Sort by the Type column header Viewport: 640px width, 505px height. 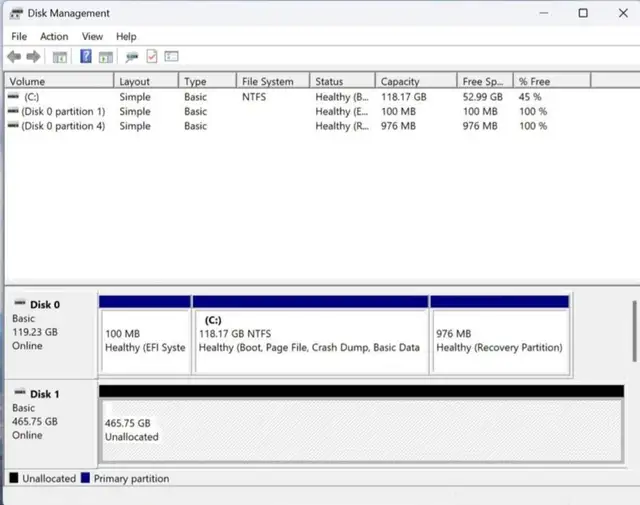(207, 81)
